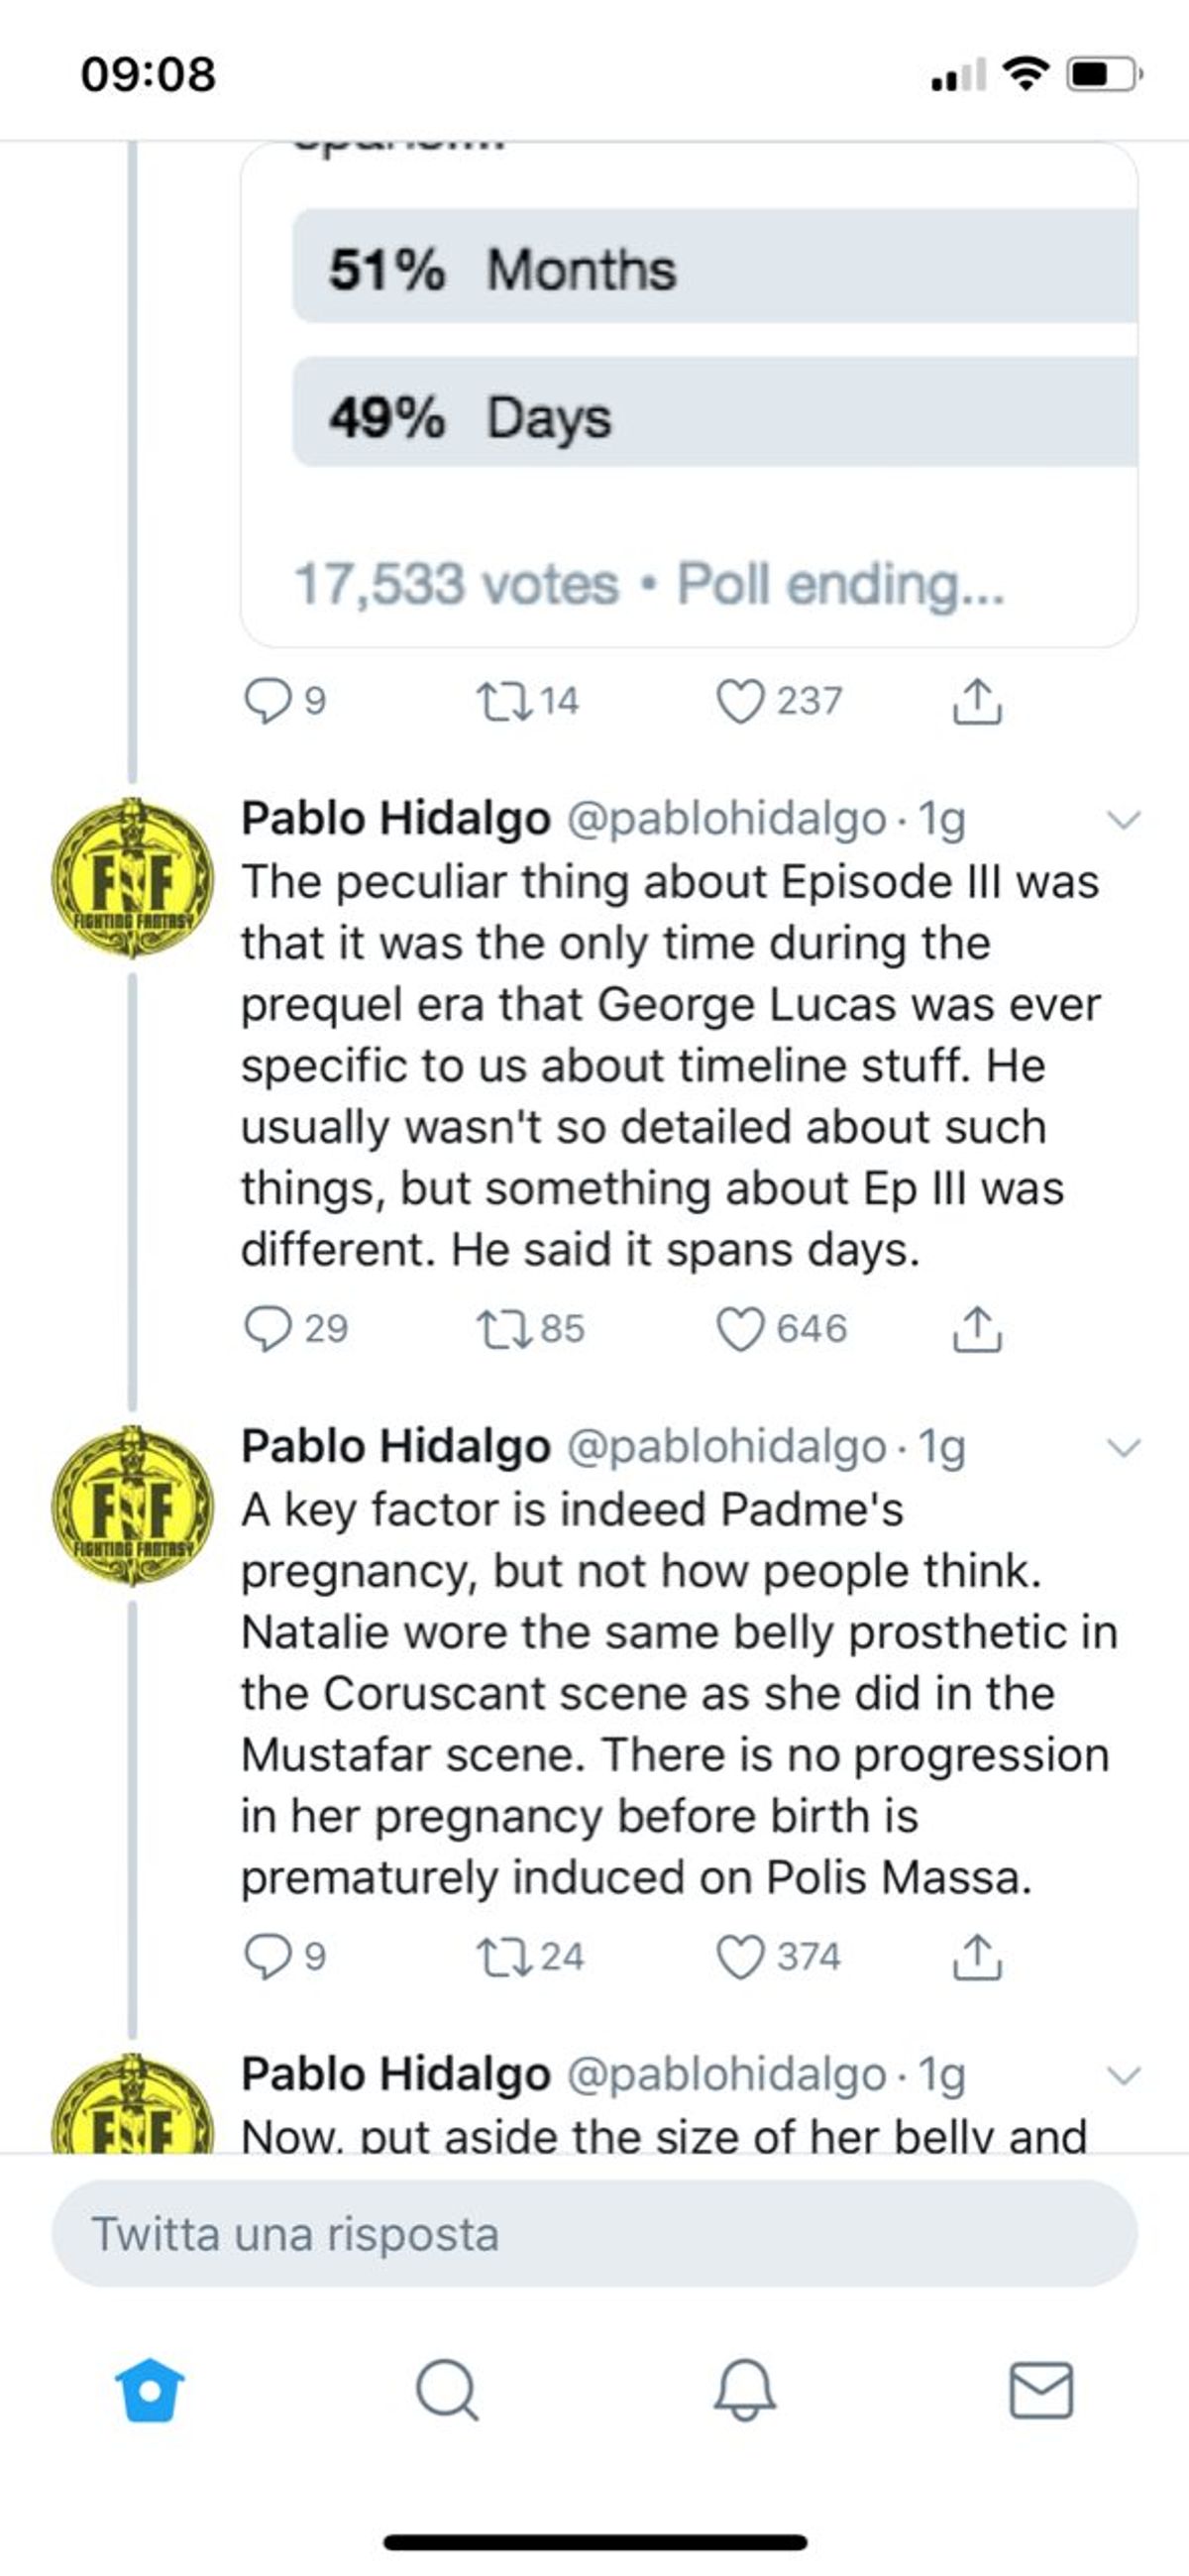Screen dimensions: 1189x2576
Task: Reply to the Padme's pregnancy tweet
Action: pyautogui.click(x=268, y=1957)
